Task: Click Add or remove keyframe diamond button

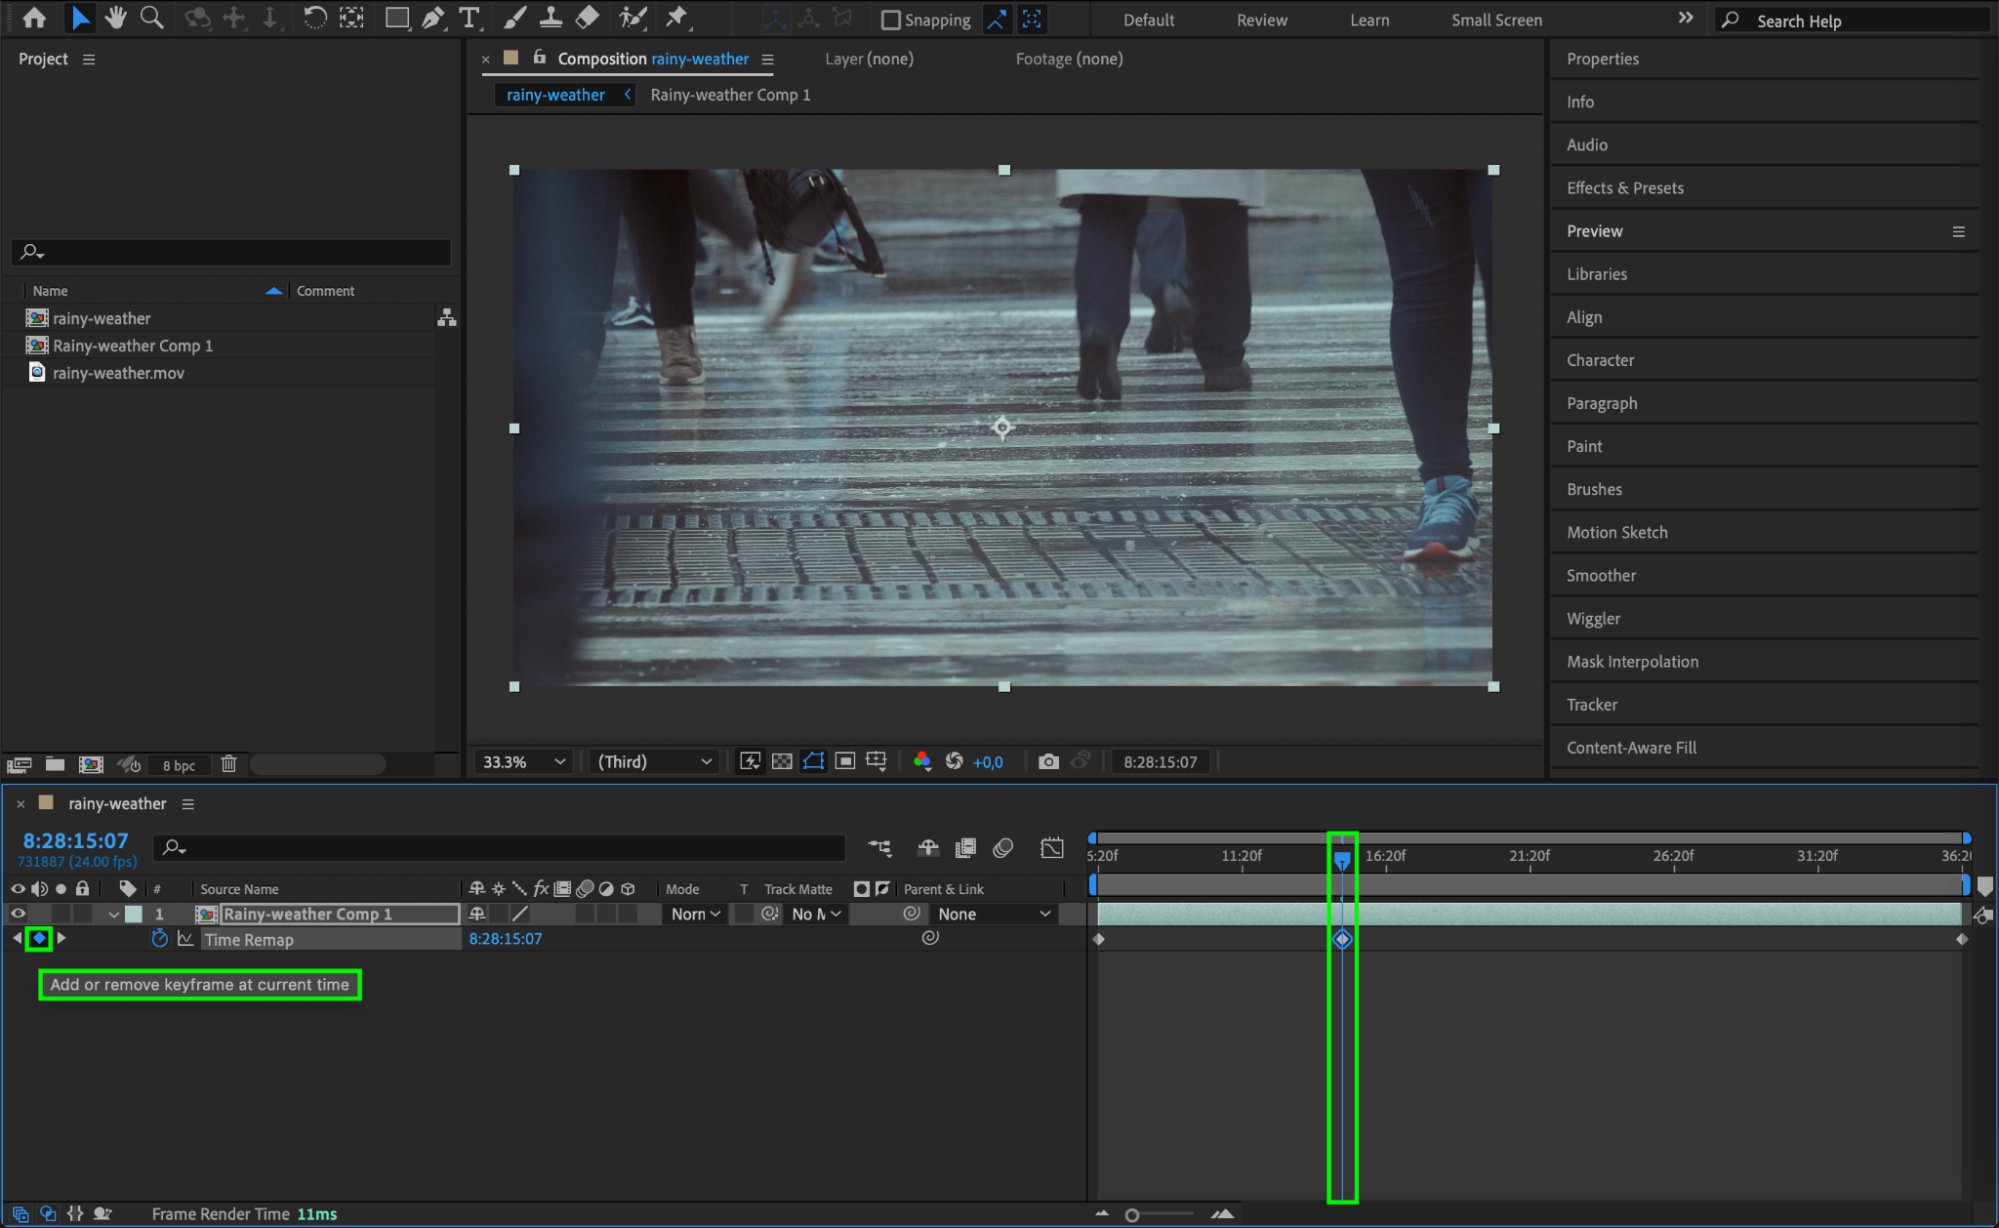Action: click(x=39, y=938)
